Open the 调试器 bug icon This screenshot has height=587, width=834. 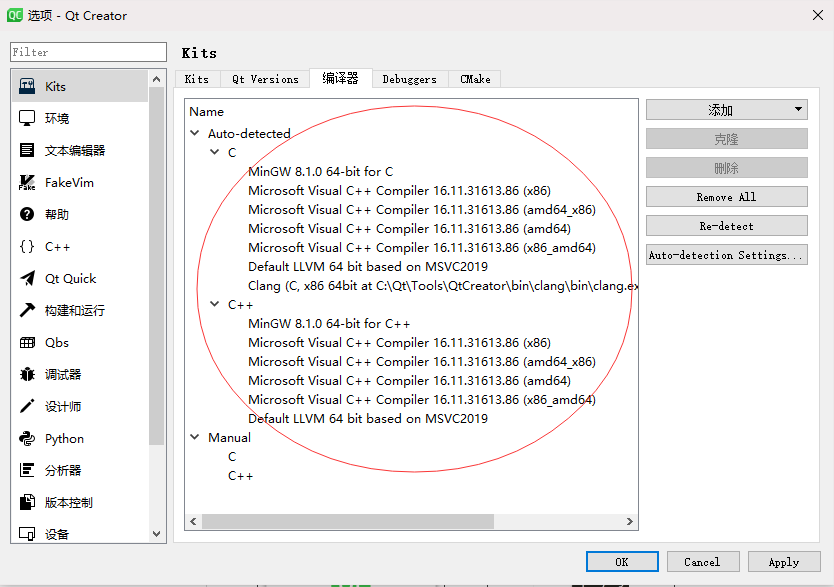27,374
